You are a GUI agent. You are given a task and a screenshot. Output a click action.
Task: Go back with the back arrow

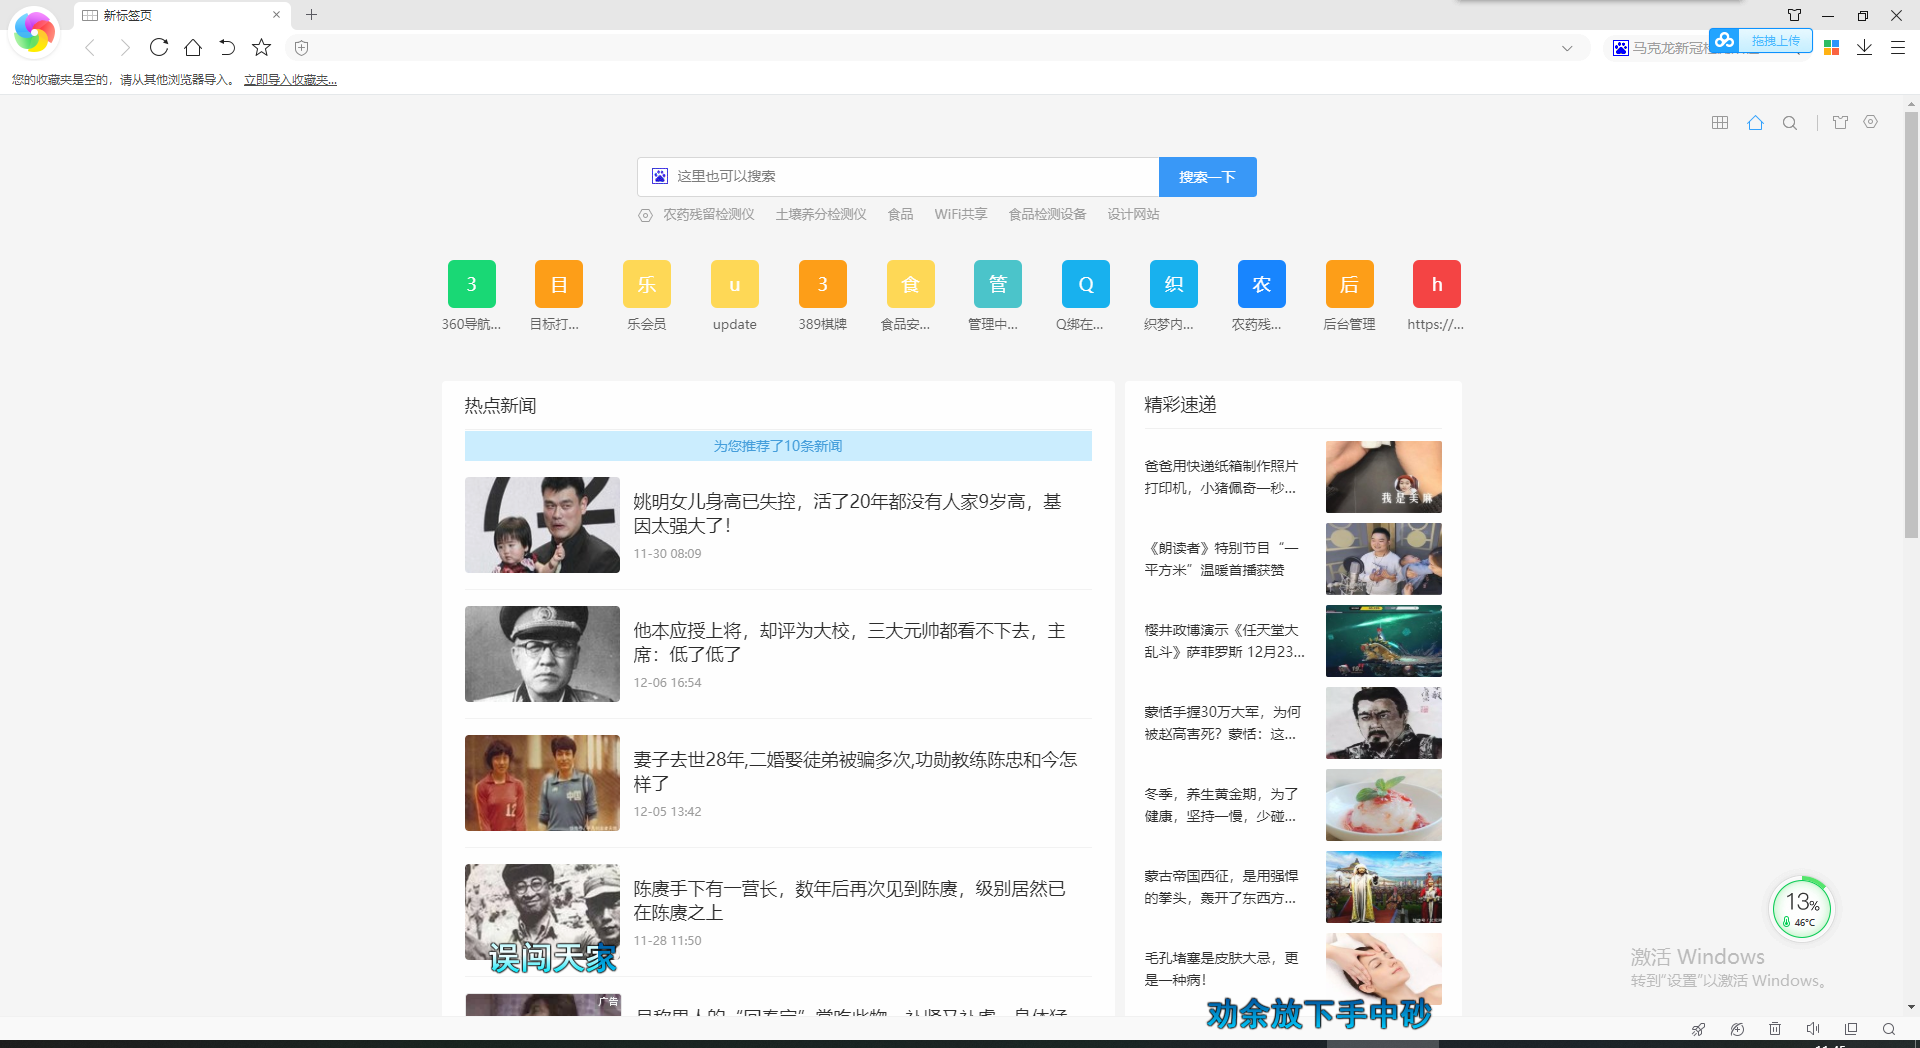(x=90, y=47)
